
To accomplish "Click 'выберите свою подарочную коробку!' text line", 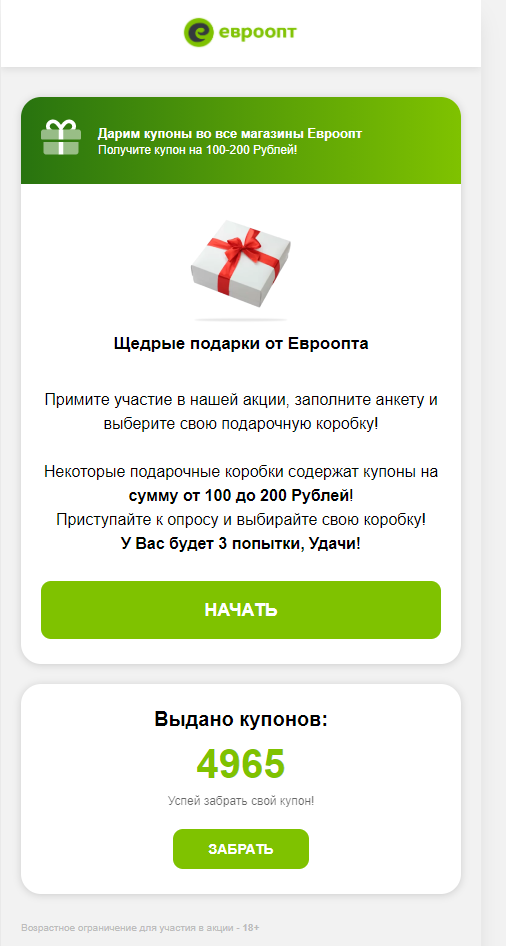I will tap(241, 424).
